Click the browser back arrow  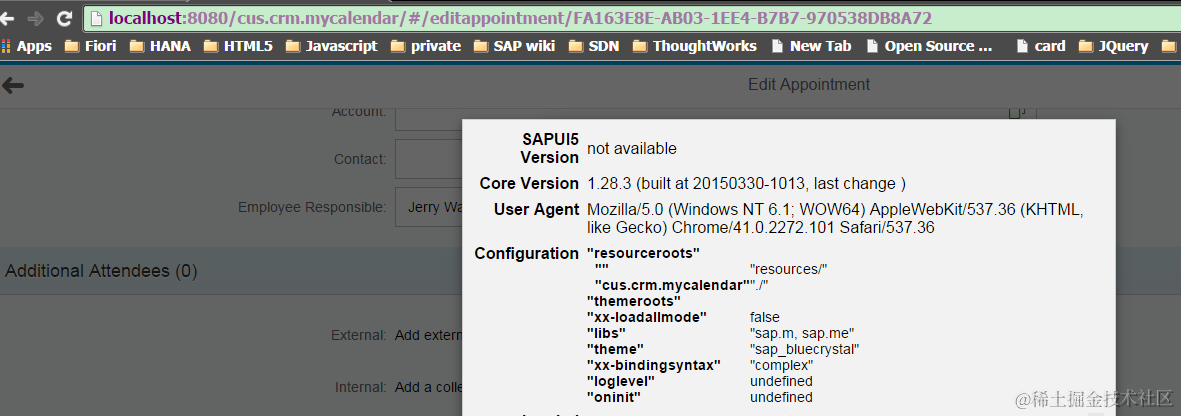point(7,18)
